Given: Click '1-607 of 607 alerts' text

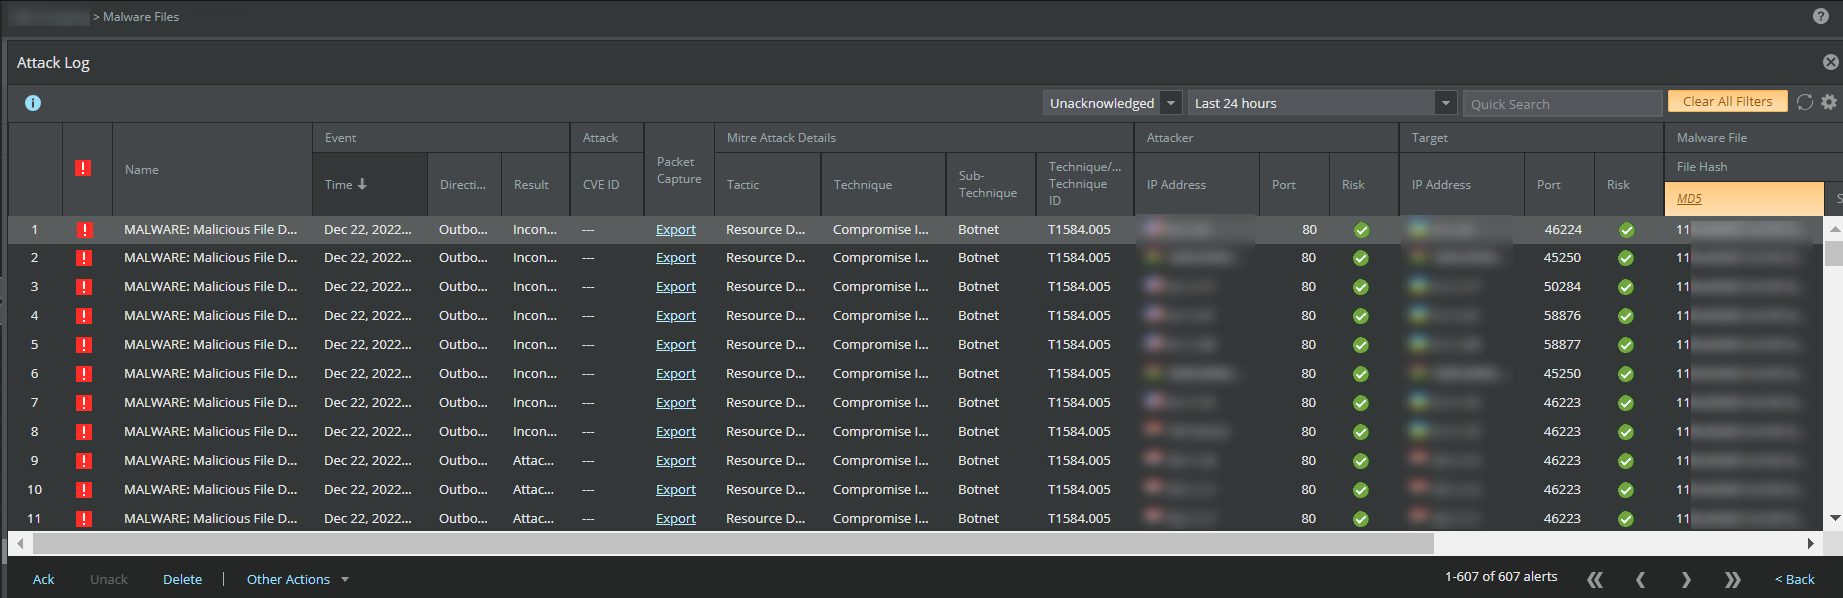Looking at the screenshot, I should (1501, 576).
